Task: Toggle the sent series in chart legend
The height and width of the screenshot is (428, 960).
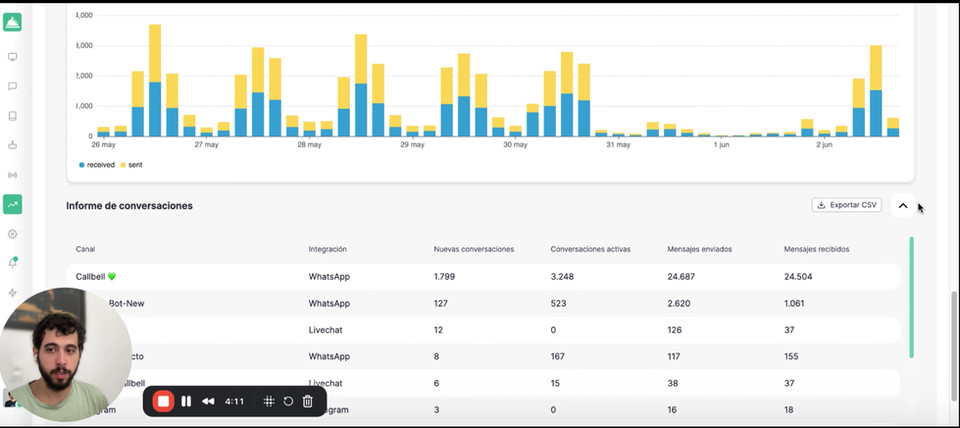Action: pyautogui.click(x=131, y=165)
